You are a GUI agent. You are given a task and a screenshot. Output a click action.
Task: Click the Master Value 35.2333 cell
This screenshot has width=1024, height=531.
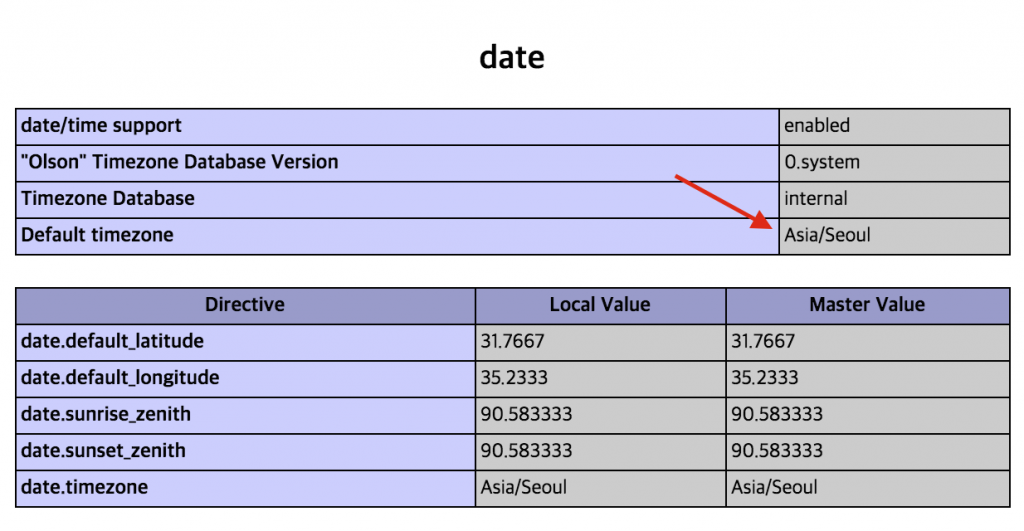click(x=867, y=378)
